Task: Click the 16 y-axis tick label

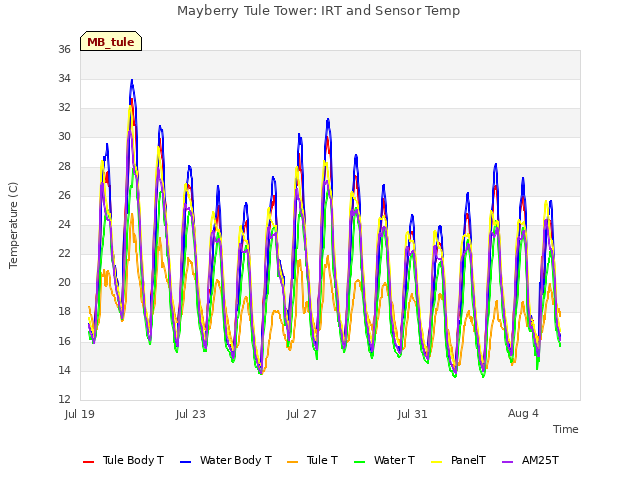Action: click(x=64, y=341)
